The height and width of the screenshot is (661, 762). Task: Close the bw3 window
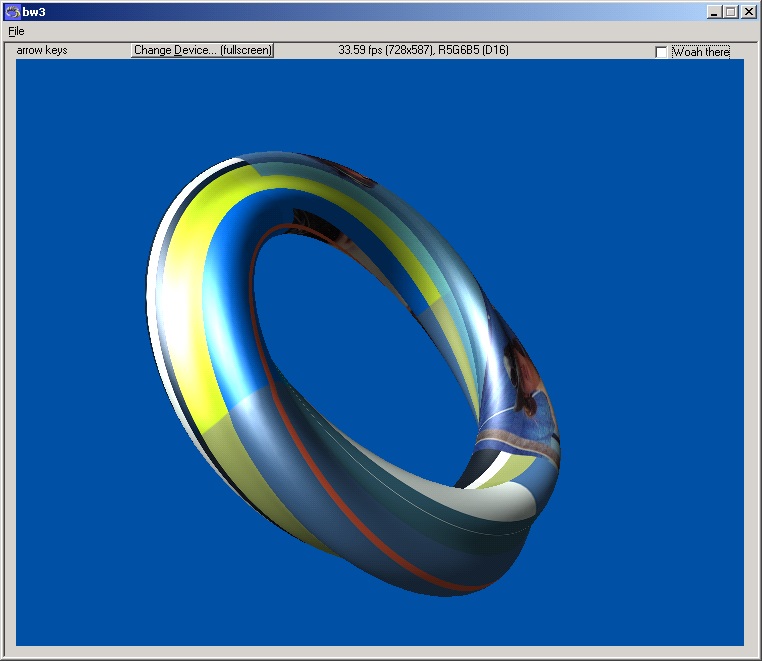point(748,11)
